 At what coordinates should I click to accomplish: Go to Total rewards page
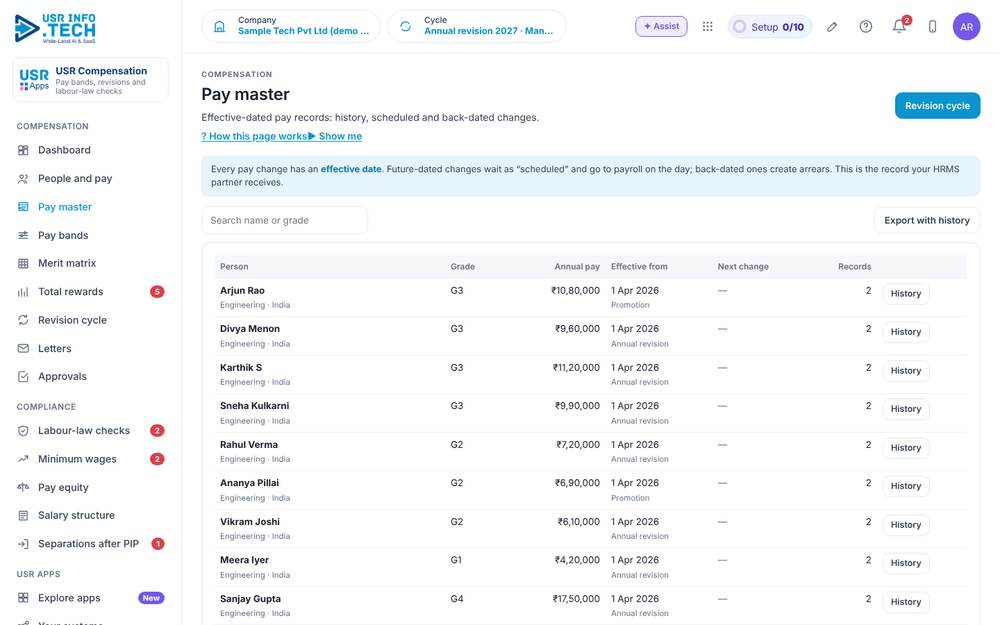70,292
